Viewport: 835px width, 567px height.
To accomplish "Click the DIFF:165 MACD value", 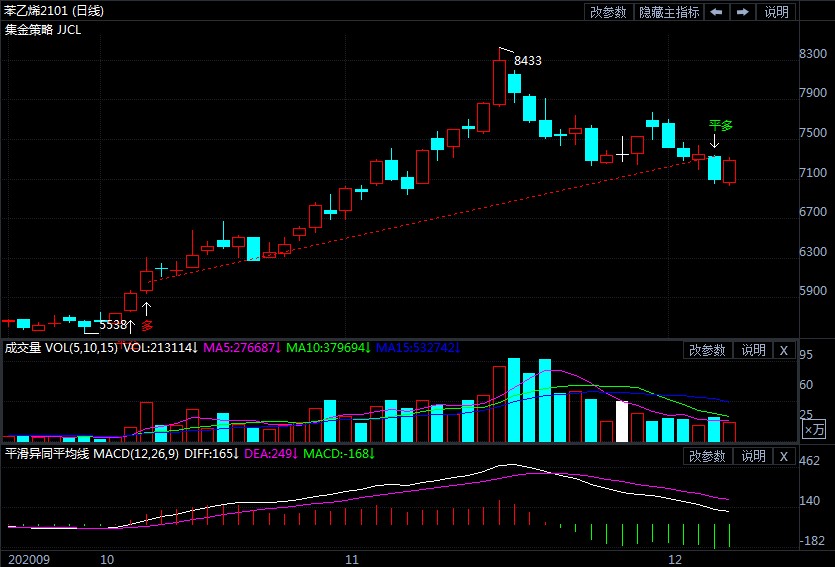I will coord(212,454).
